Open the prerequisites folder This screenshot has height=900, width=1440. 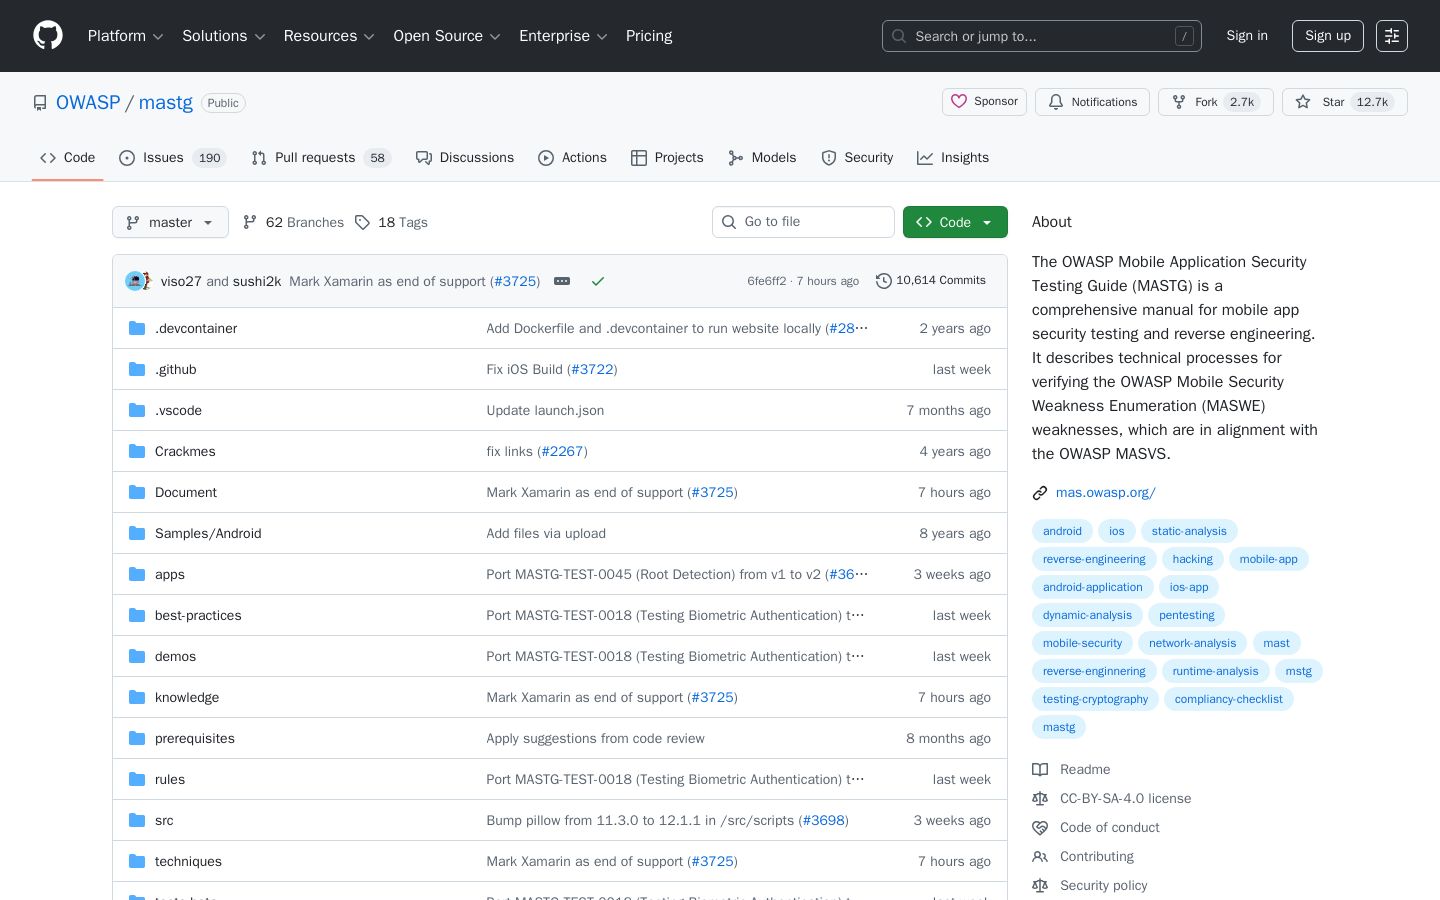coord(195,738)
